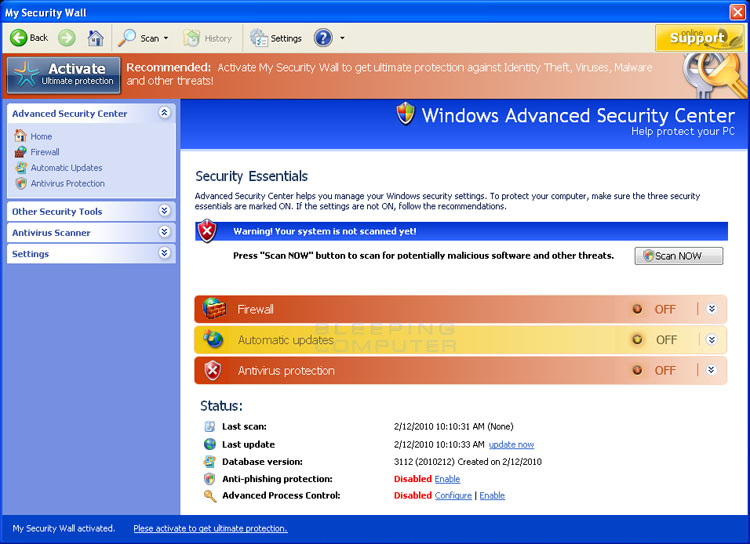Click the Anti-phishing protection shield icon
The width and height of the screenshot is (750, 544).
pos(210,478)
